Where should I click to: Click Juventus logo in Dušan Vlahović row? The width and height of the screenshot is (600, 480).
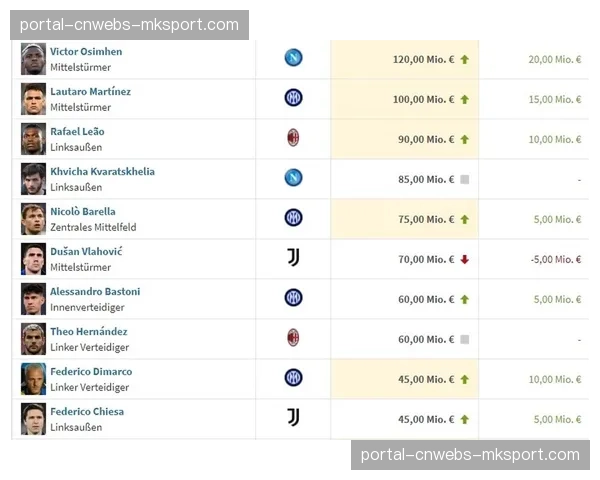(293, 258)
